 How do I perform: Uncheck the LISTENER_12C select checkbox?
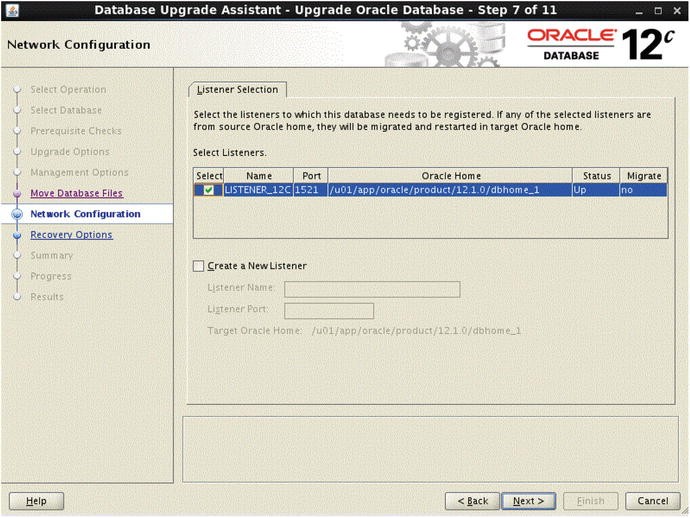pos(209,190)
